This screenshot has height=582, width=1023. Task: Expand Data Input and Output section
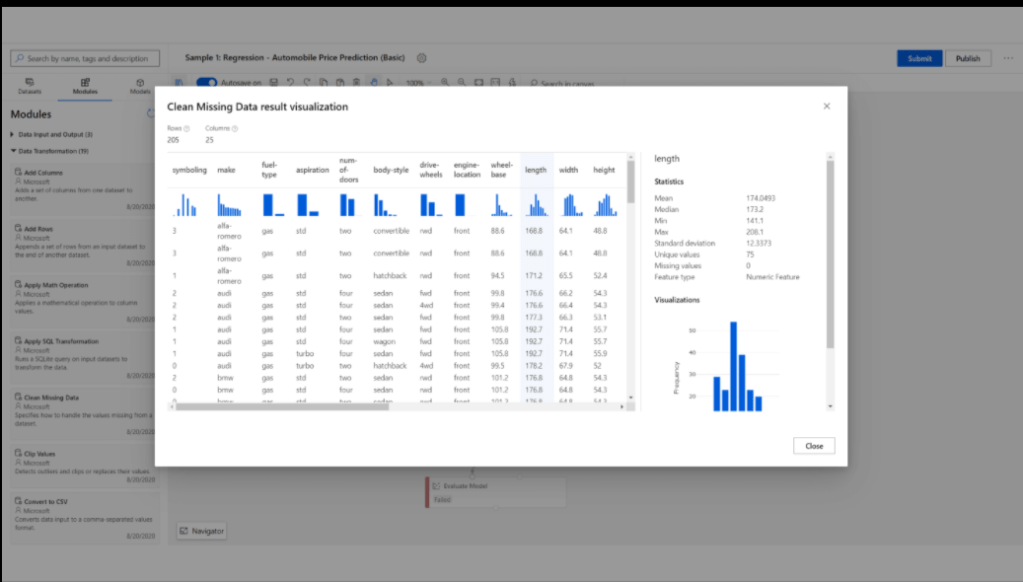point(14,134)
